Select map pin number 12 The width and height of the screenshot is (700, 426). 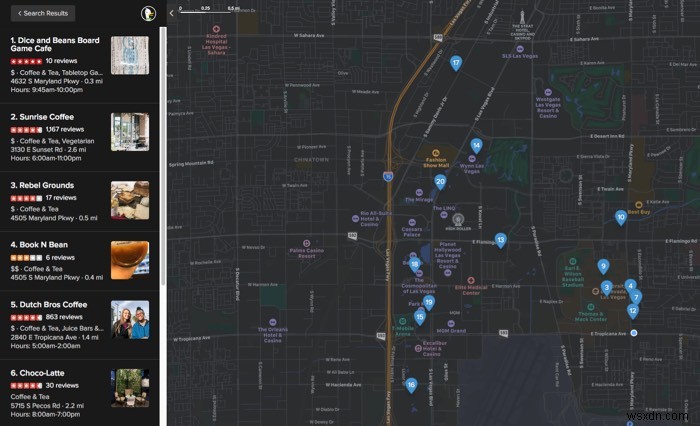coord(633,311)
